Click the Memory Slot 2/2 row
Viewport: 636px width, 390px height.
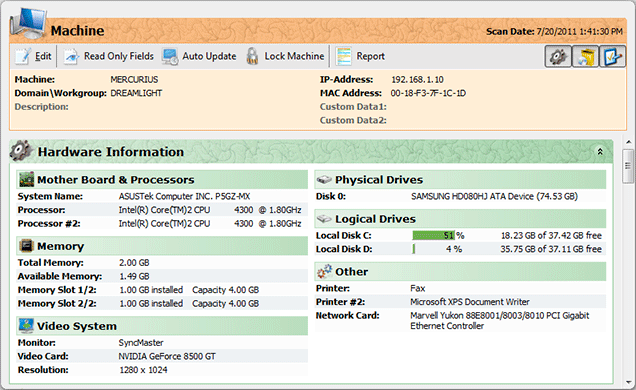tap(162, 304)
